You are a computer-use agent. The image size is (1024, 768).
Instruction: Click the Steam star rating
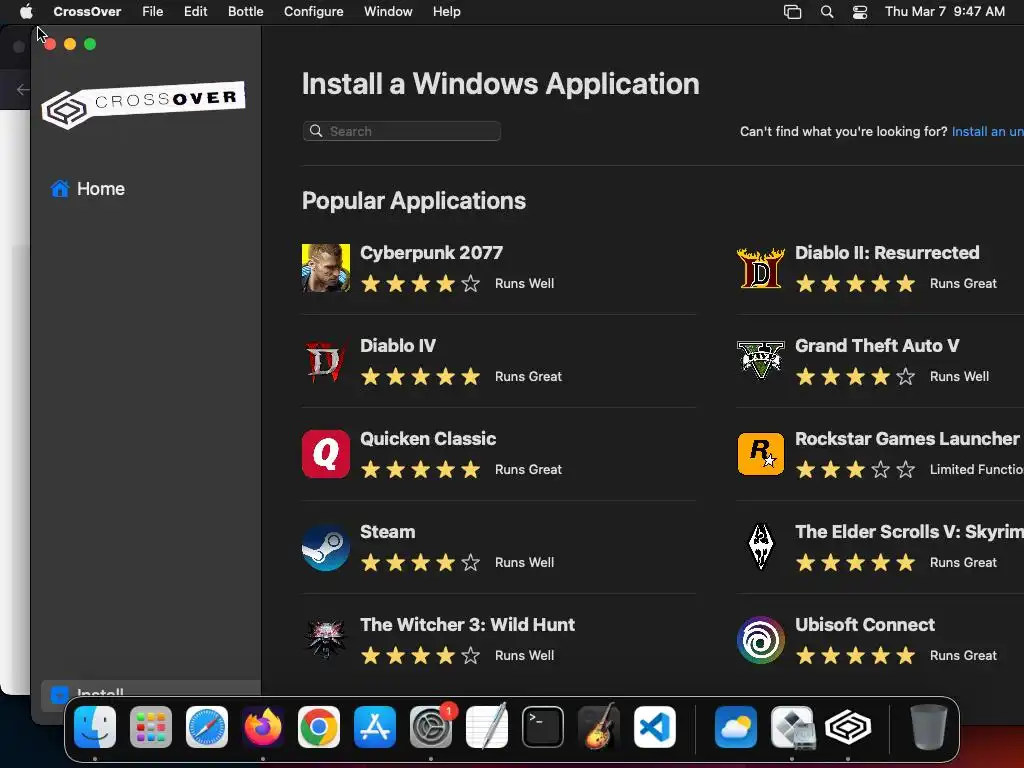(x=420, y=562)
